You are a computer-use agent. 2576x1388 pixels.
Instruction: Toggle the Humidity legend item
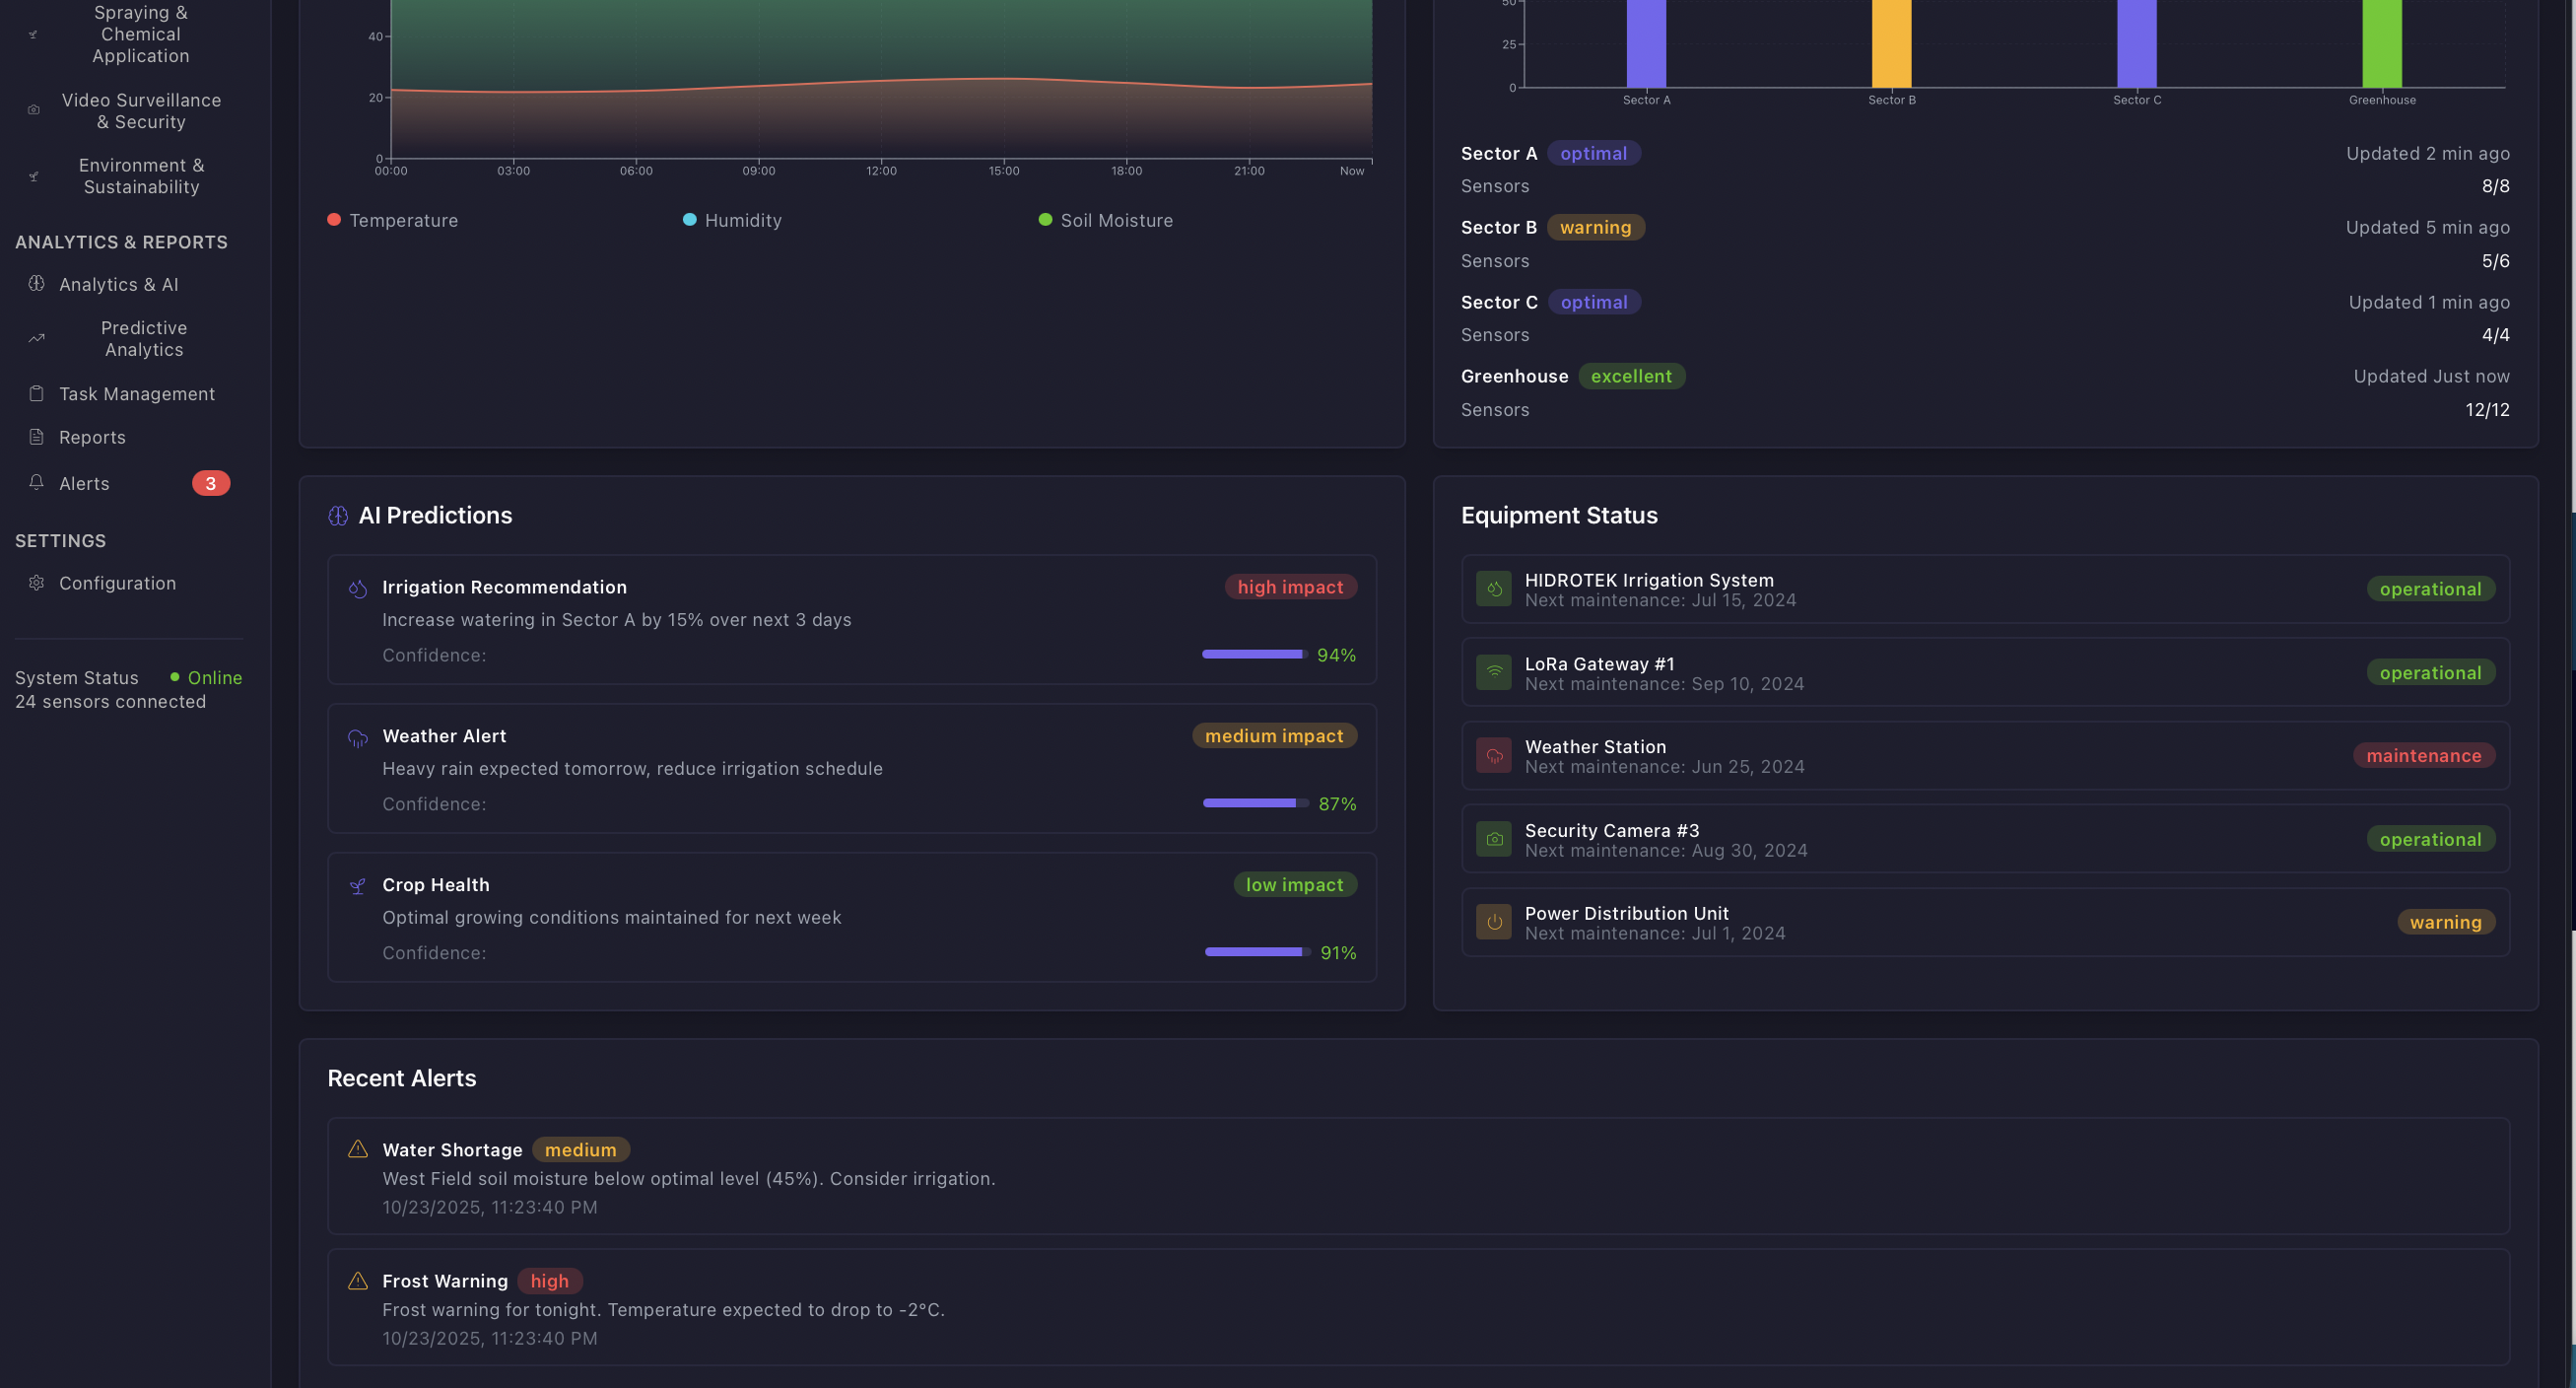(733, 220)
